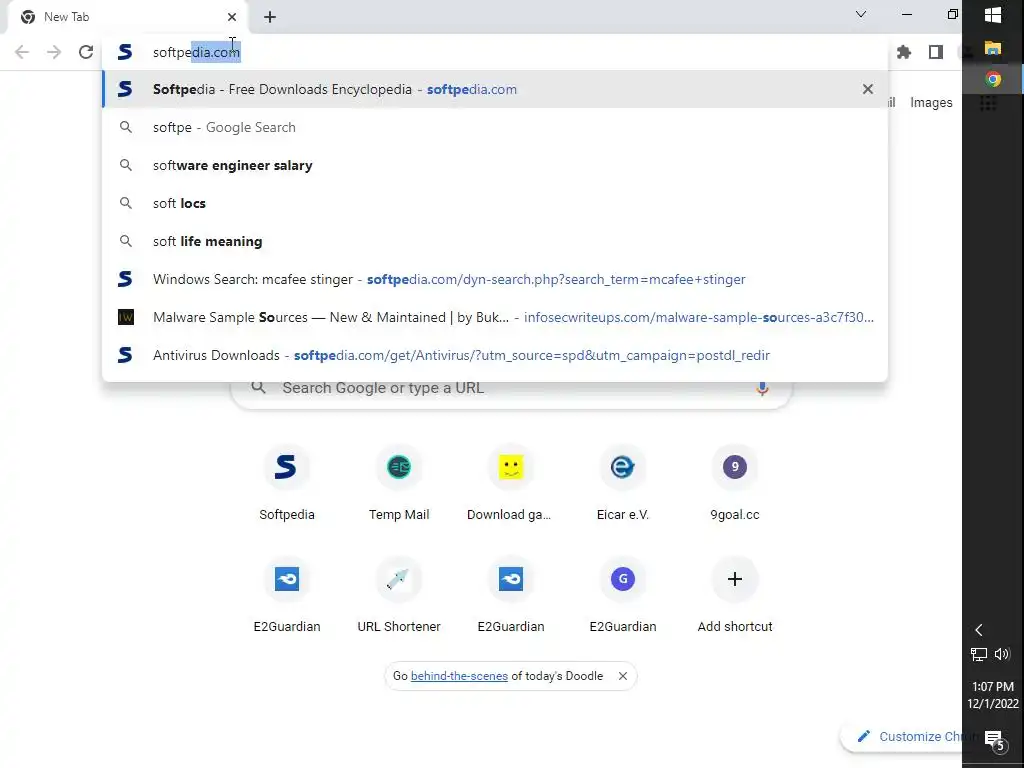This screenshot has width=1024, height=768.
Task: Open the Download ga... shortcut tile
Action: 511,483
